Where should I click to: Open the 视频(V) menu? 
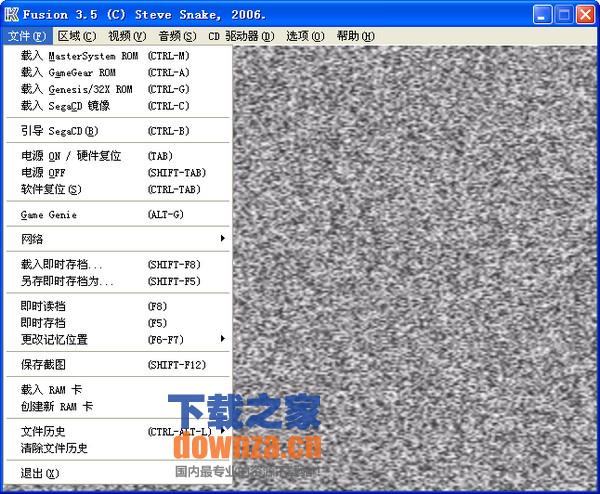tap(127, 36)
